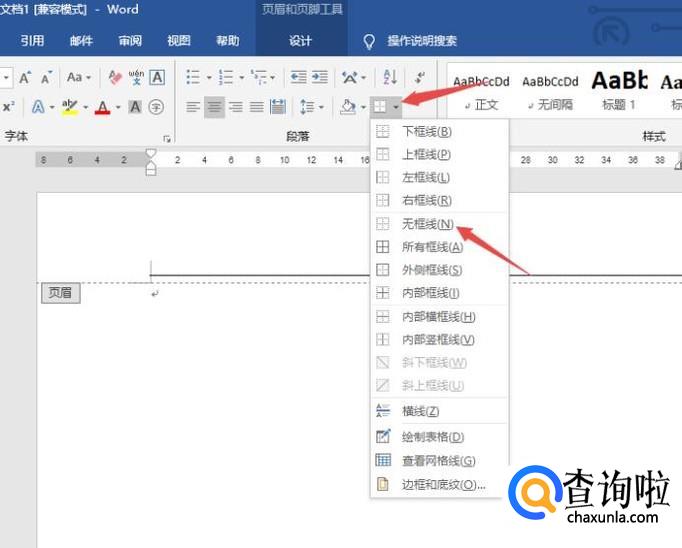Open the Asian layout tool
The width and height of the screenshot is (682, 548).
[349, 77]
